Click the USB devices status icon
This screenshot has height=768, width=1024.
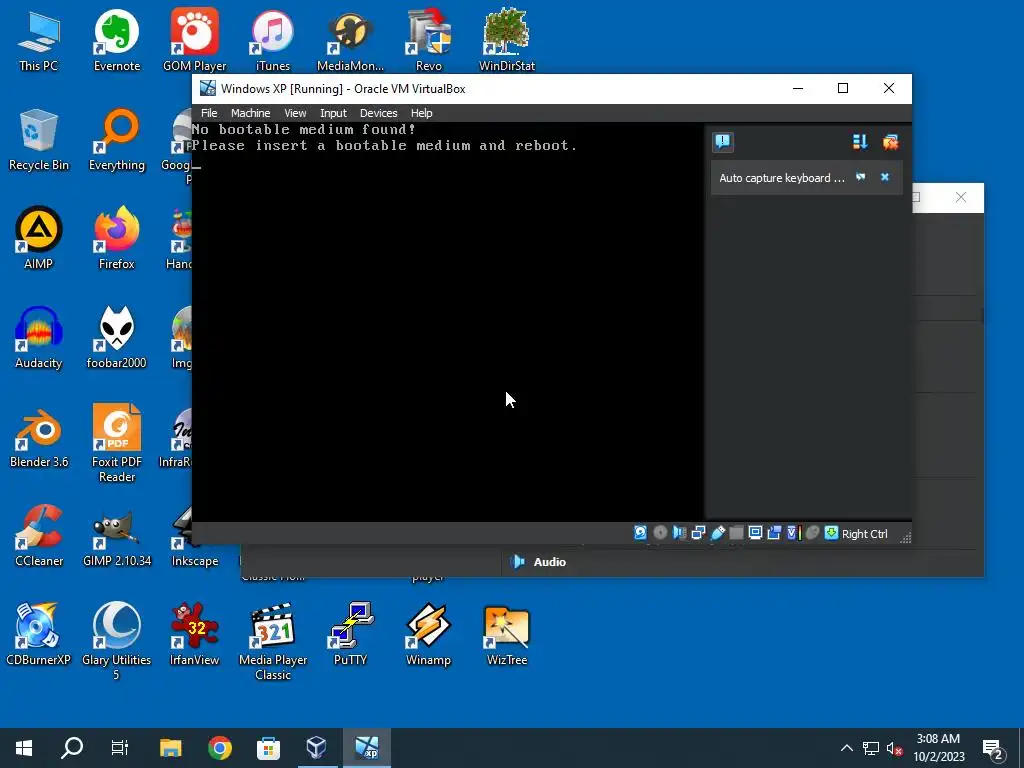tap(718, 533)
